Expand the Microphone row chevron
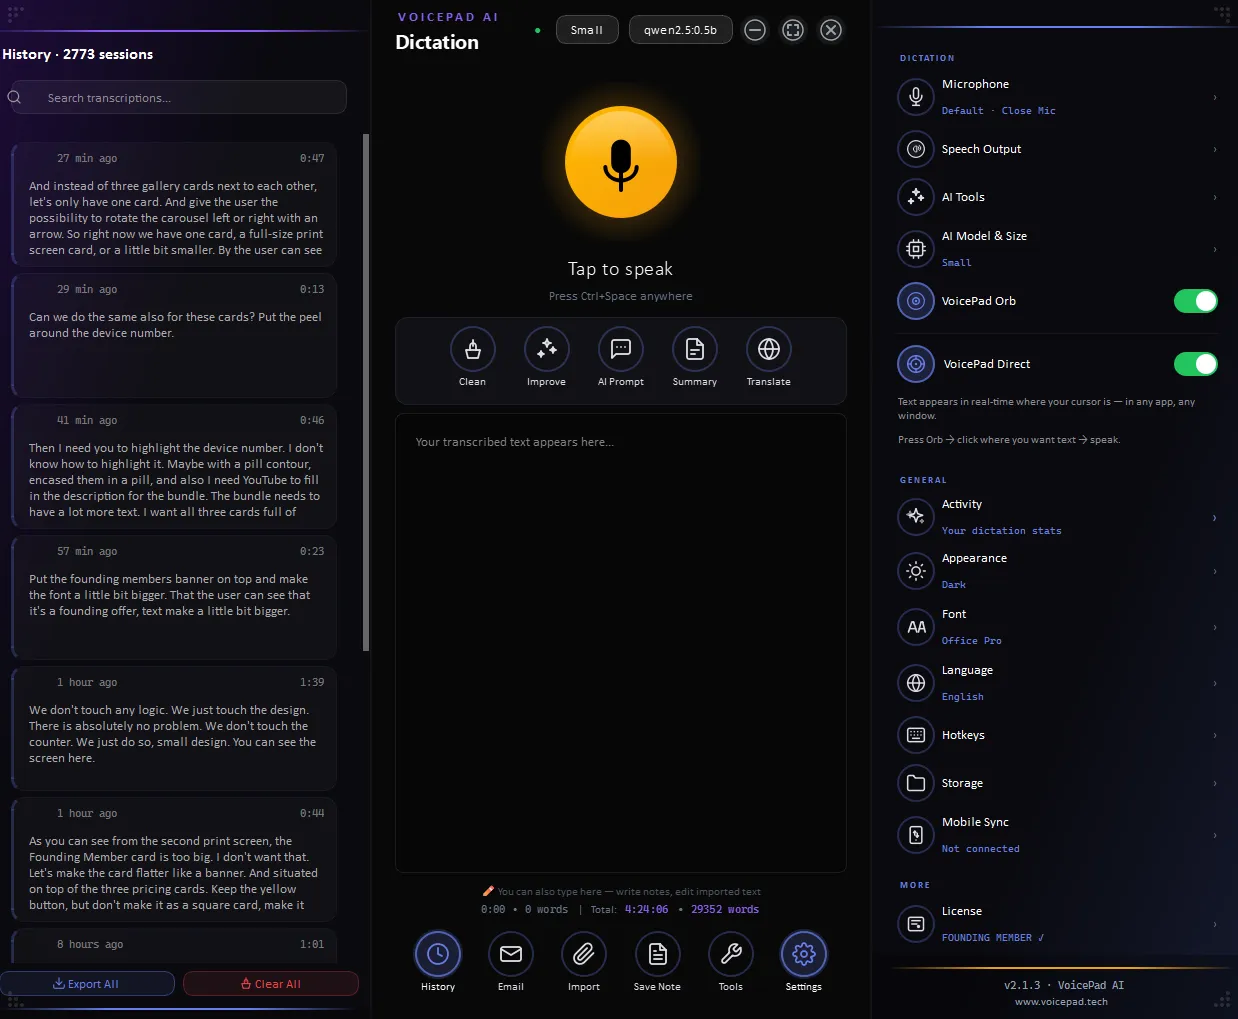1238x1019 pixels. coord(1215,97)
